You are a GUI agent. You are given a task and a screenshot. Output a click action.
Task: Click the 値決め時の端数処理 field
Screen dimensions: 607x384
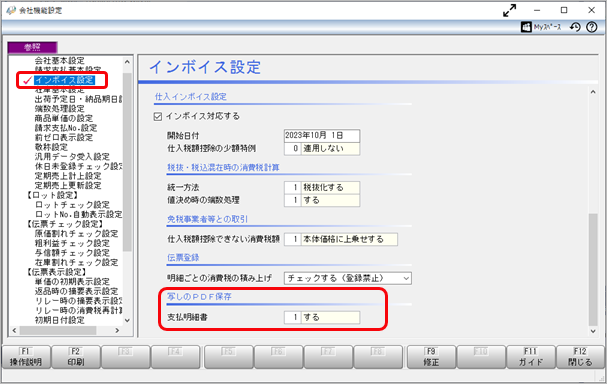coord(322,200)
